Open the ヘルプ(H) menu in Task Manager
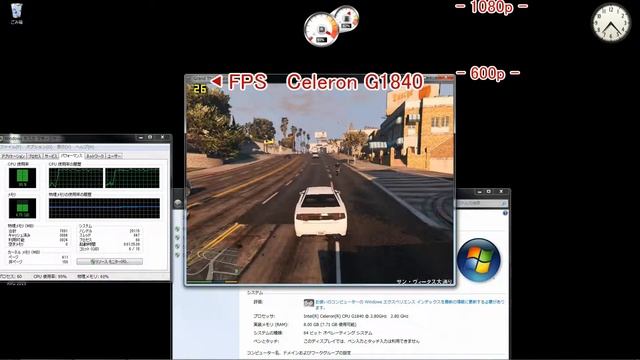The width and height of the screenshot is (640, 360). [x=84, y=147]
